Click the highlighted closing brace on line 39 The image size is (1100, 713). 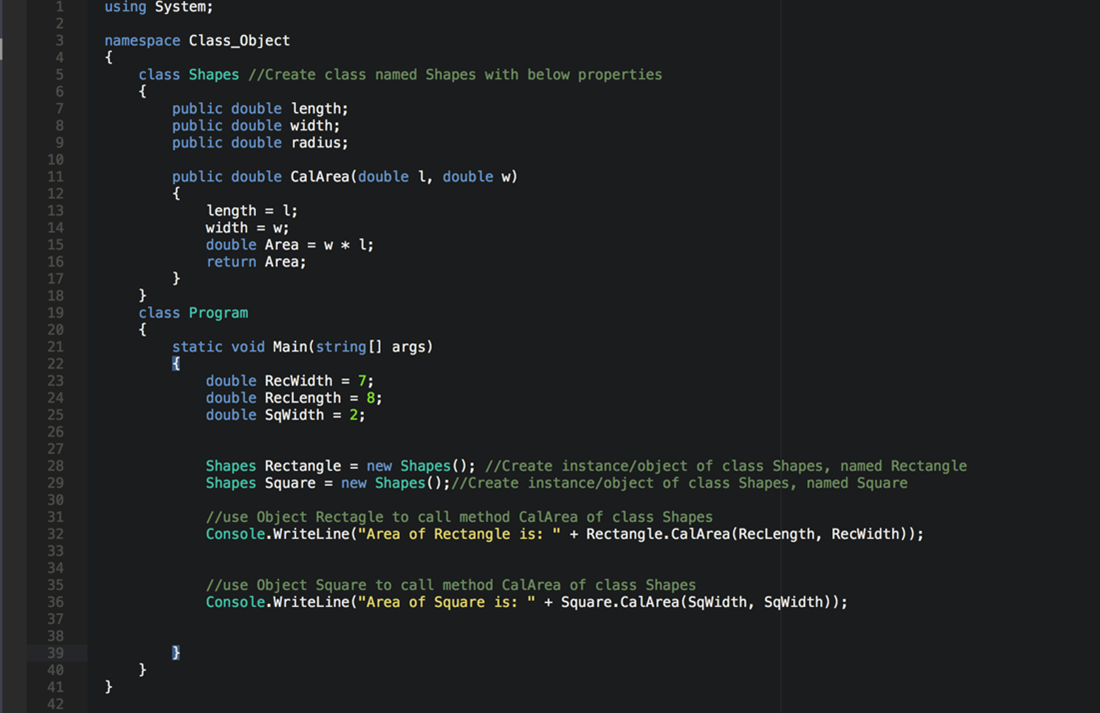click(176, 652)
